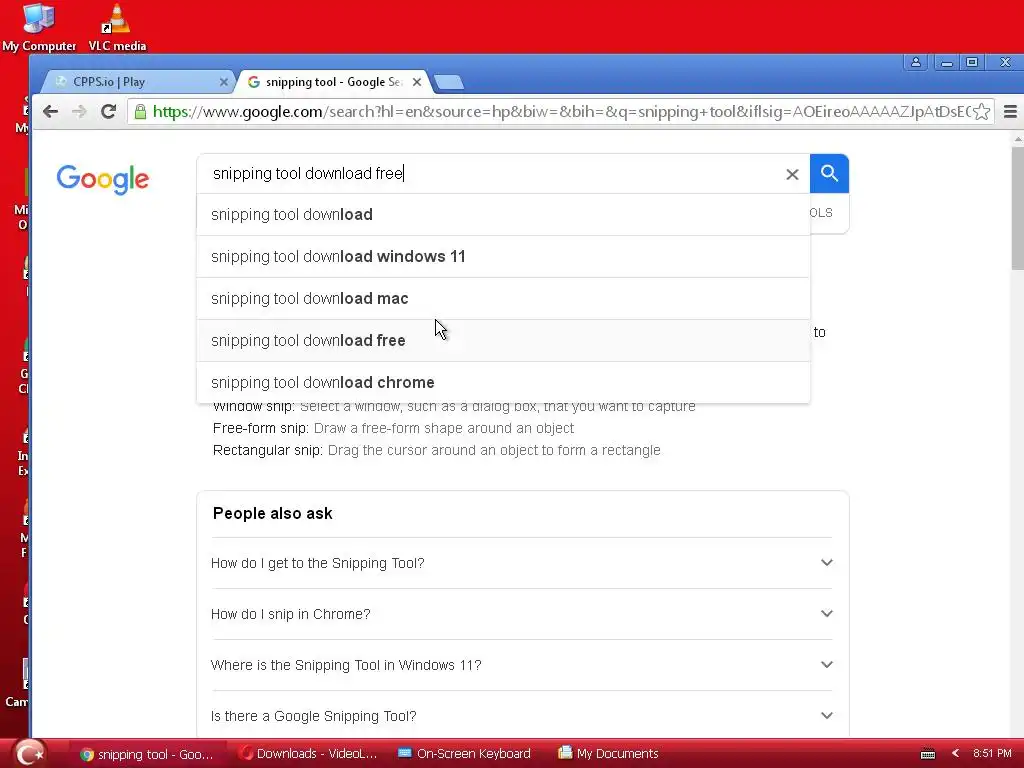Open Chrome 'snipping tool - Goo...' taskbar button
The image size is (1024, 768).
(147, 754)
